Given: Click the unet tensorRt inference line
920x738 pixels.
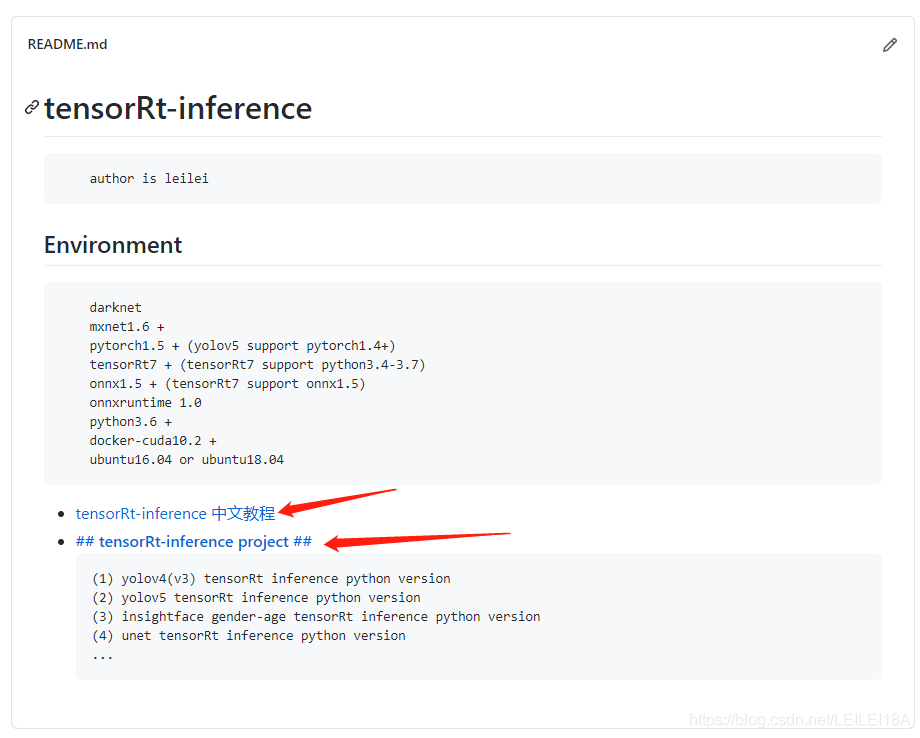Looking at the screenshot, I should point(249,635).
